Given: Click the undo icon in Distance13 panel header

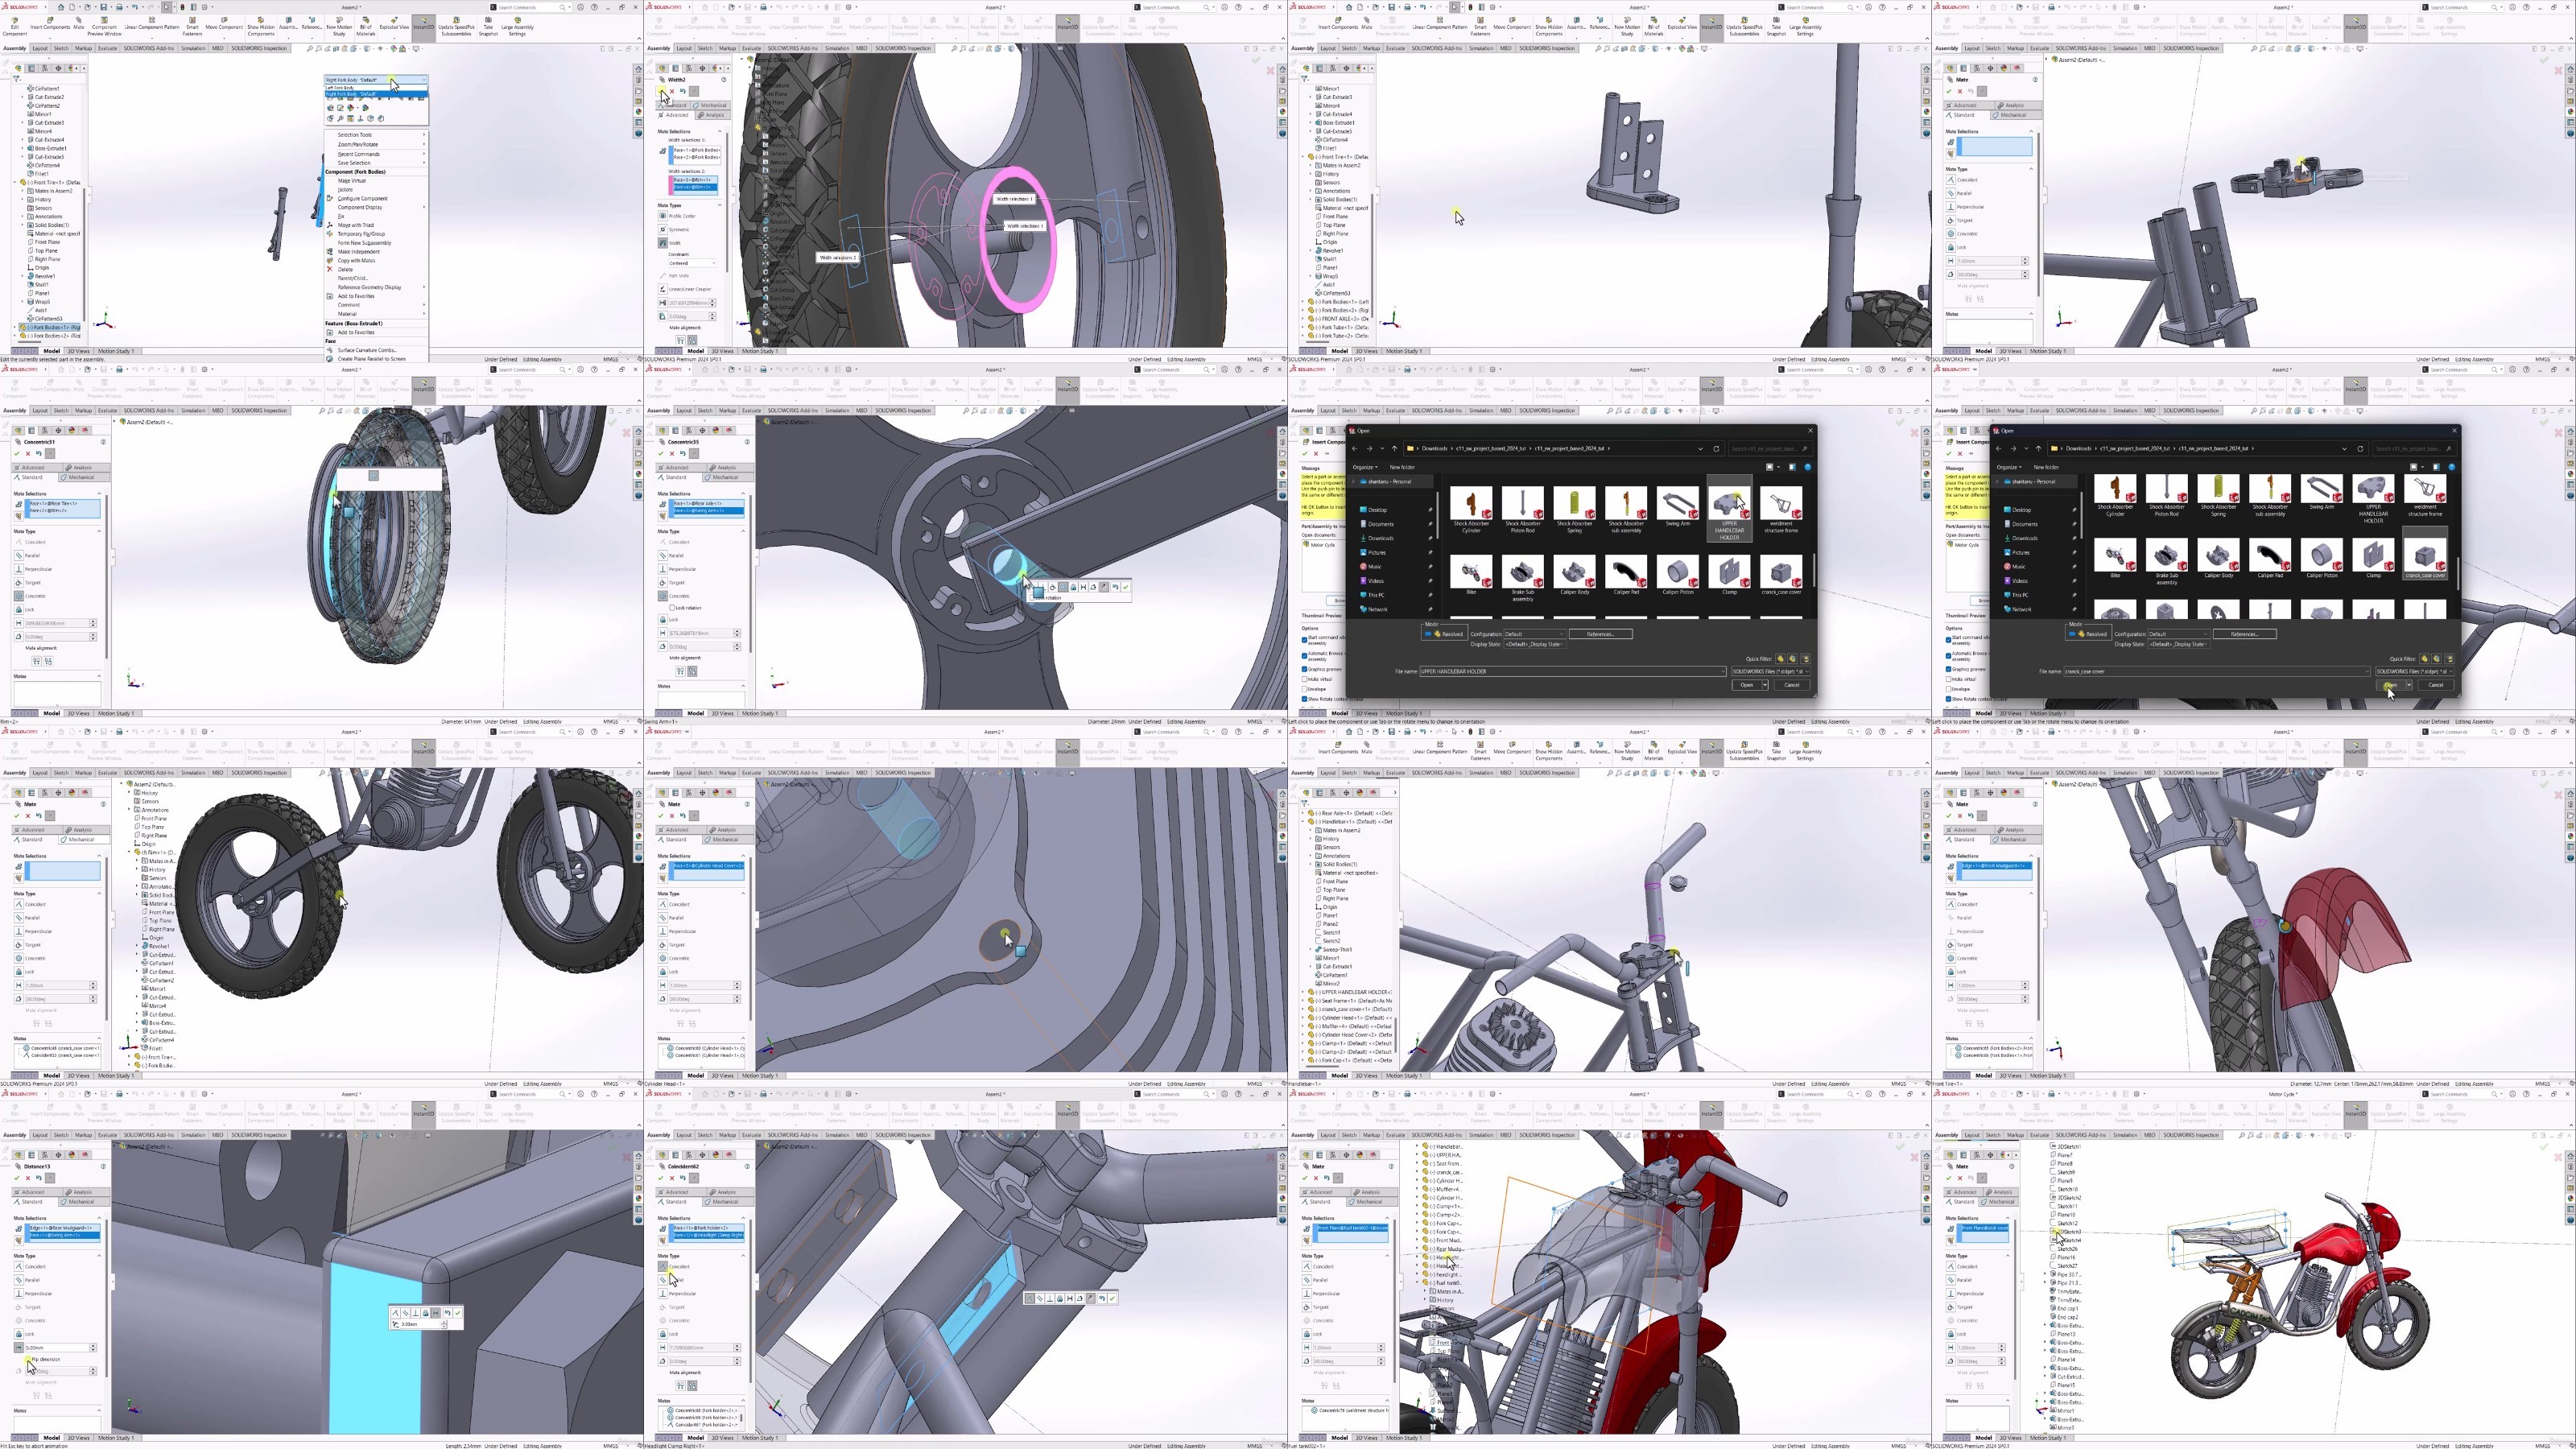Looking at the screenshot, I should tap(39, 1178).
